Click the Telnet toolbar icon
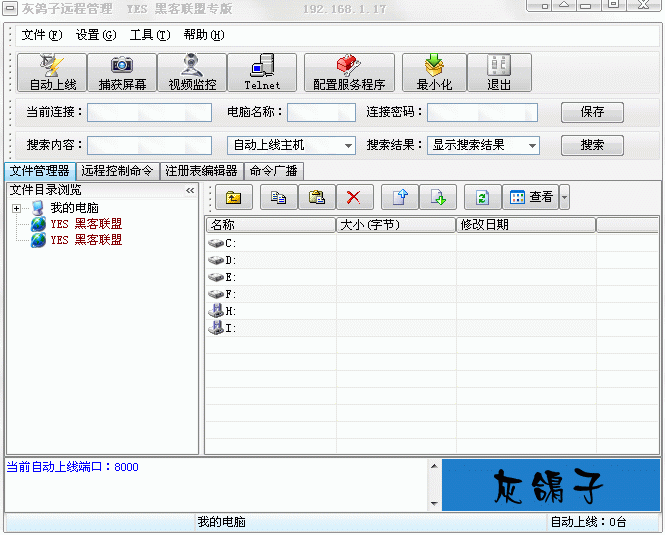Image resolution: width=665 pixels, height=535 pixels. [x=262, y=73]
